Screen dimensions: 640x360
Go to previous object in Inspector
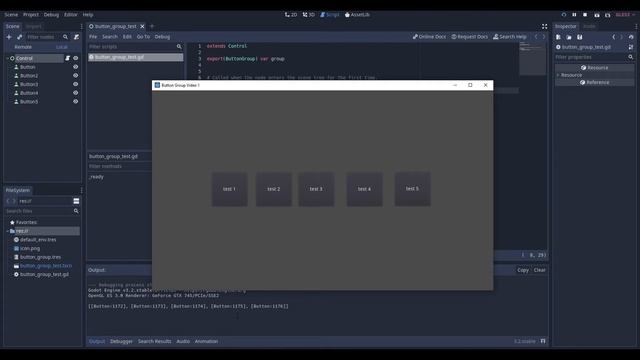pos(613,37)
